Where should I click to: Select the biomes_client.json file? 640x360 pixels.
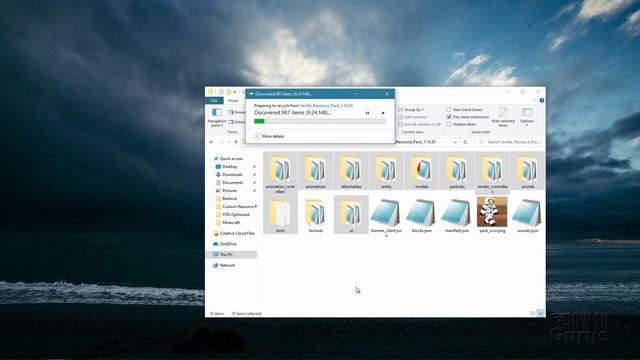pyautogui.click(x=386, y=217)
